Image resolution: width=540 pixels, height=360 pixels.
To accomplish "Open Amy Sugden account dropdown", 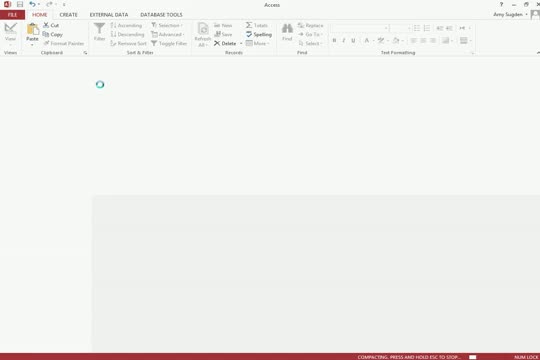I will click(510, 14).
